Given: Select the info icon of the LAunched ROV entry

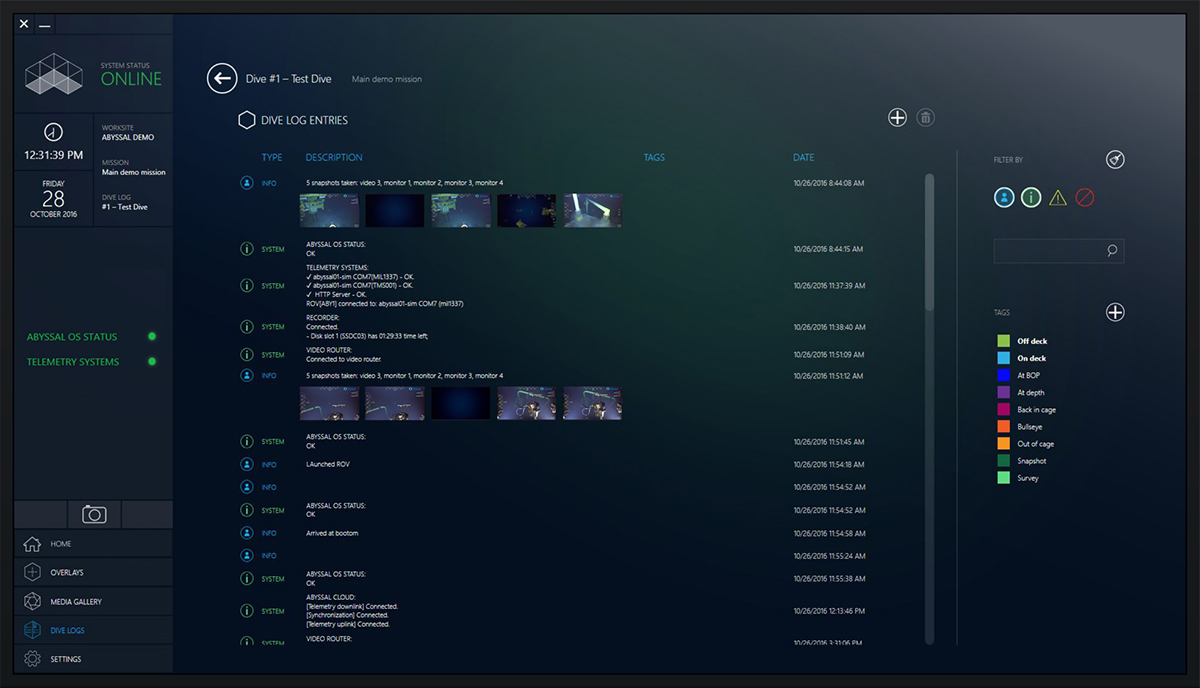Looking at the screenshot, I should click(x=246, y=464).
